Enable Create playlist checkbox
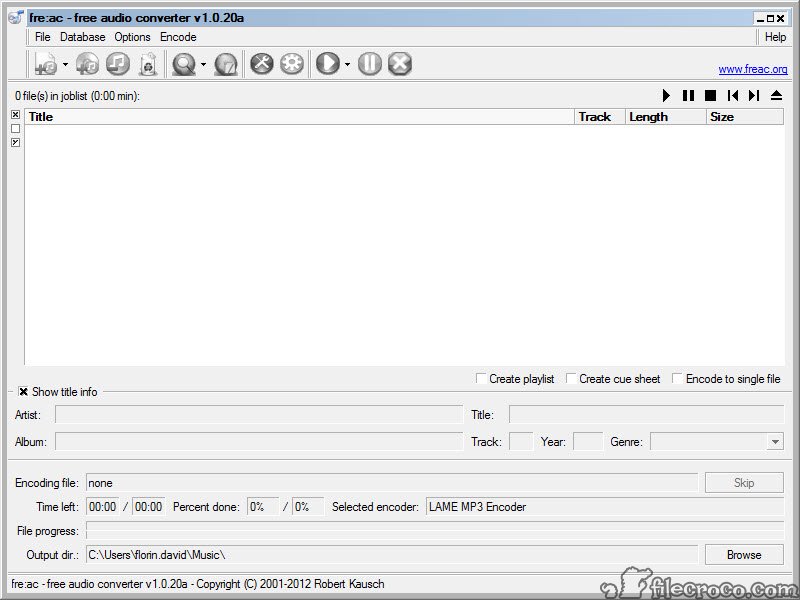The width and height of the screenshot is (800, 600). (x=481, y=378)
